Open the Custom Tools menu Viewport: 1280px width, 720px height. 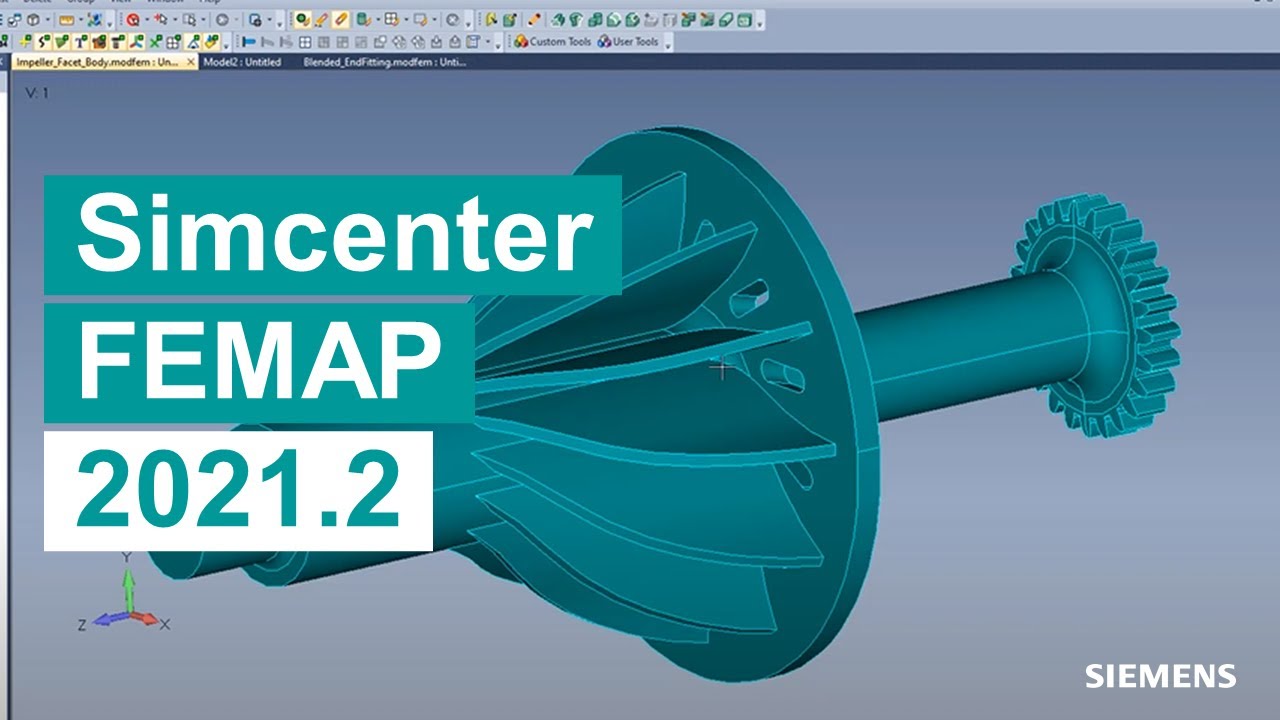click(552, 41)
